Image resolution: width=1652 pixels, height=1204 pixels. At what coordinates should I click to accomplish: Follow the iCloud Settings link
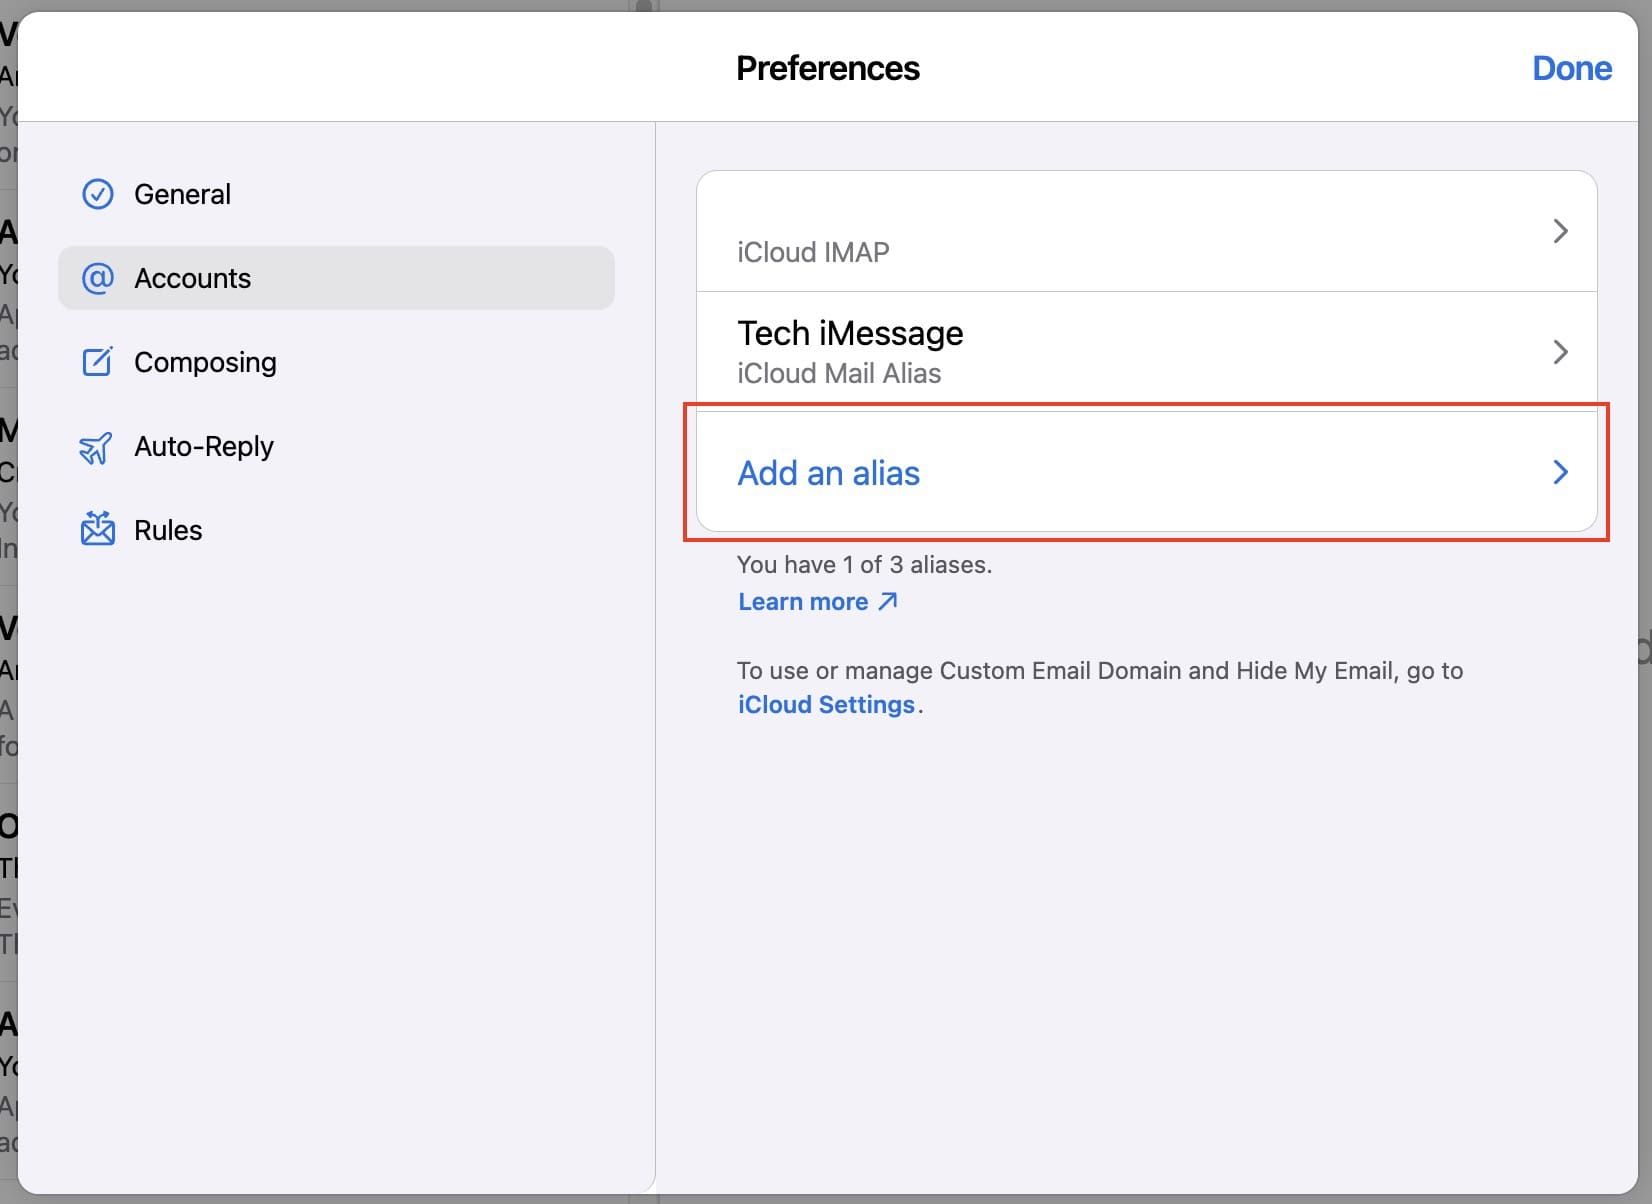pos(826,704)
